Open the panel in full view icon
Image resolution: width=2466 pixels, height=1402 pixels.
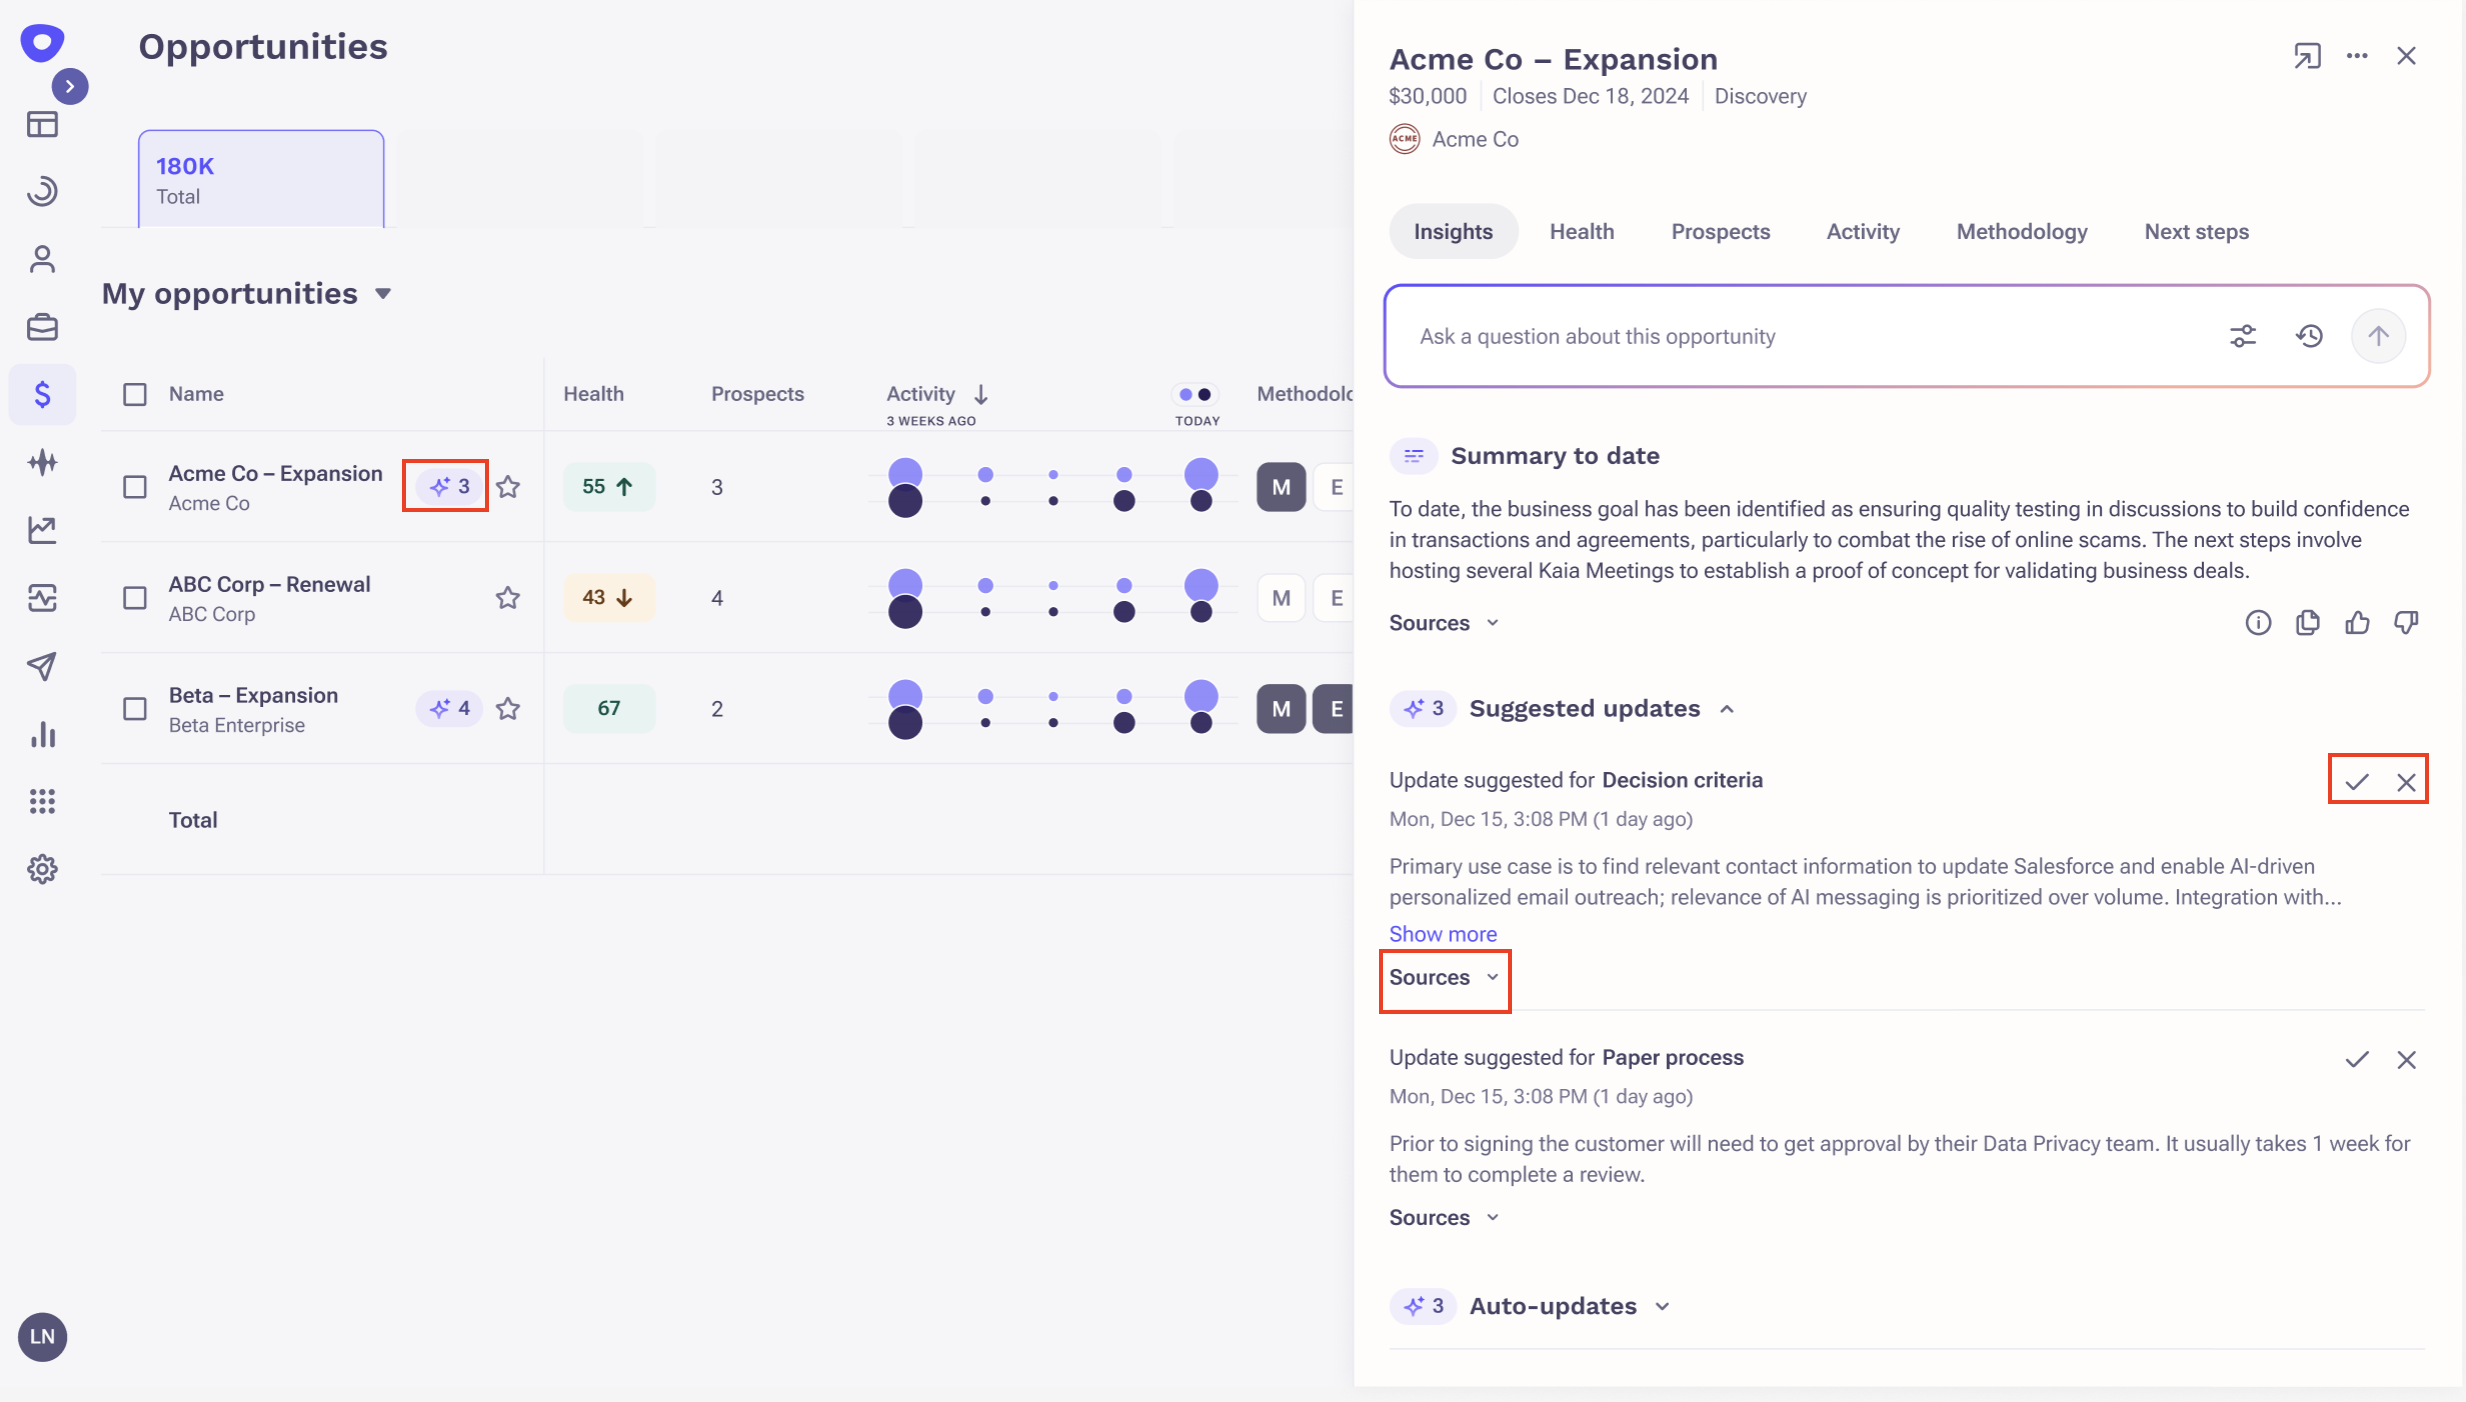(x=2306, y=56)
